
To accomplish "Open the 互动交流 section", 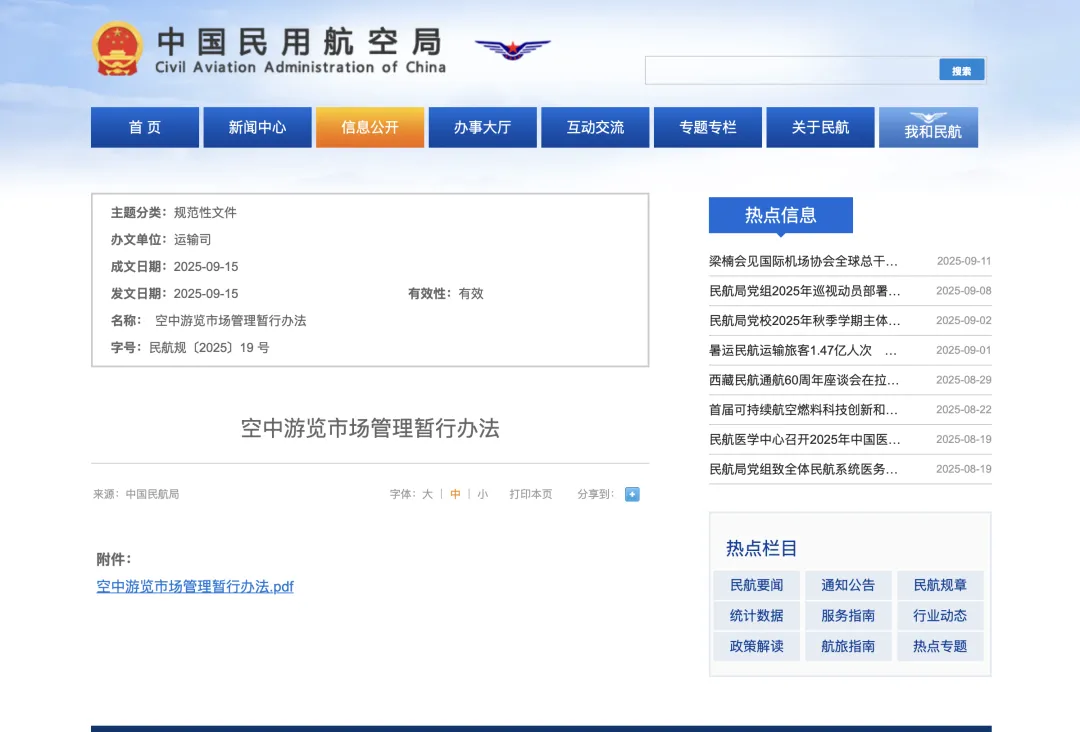I will [x=594, y=127].
